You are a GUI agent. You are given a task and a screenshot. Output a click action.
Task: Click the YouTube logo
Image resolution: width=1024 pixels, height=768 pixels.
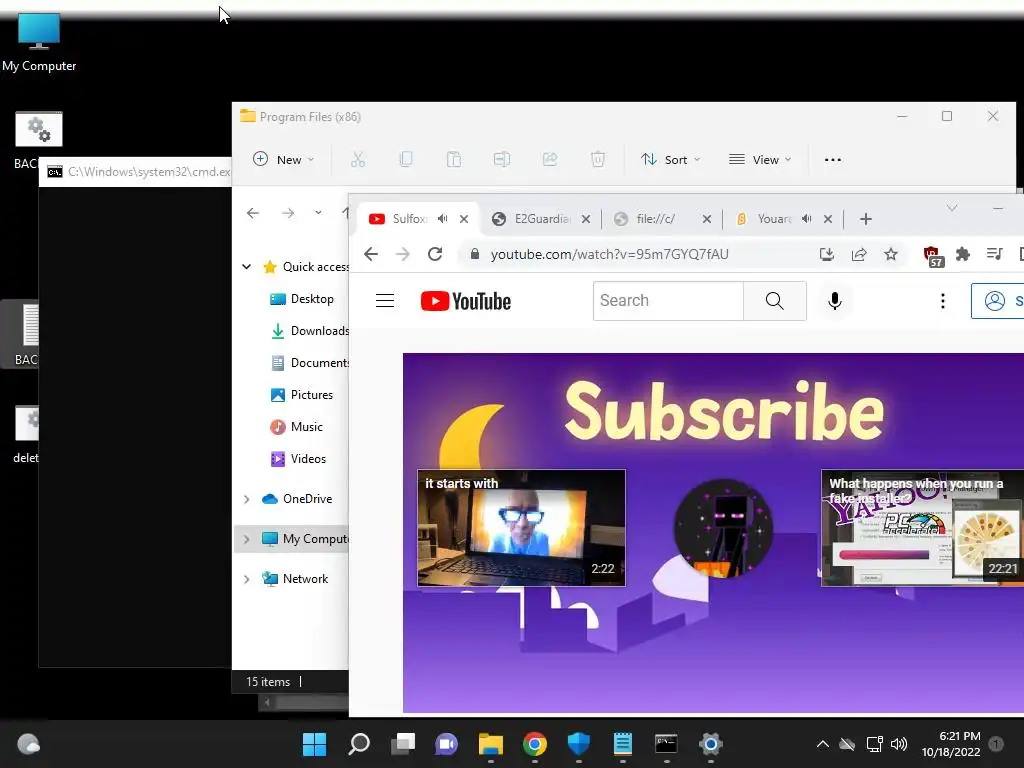coord(466,301)
